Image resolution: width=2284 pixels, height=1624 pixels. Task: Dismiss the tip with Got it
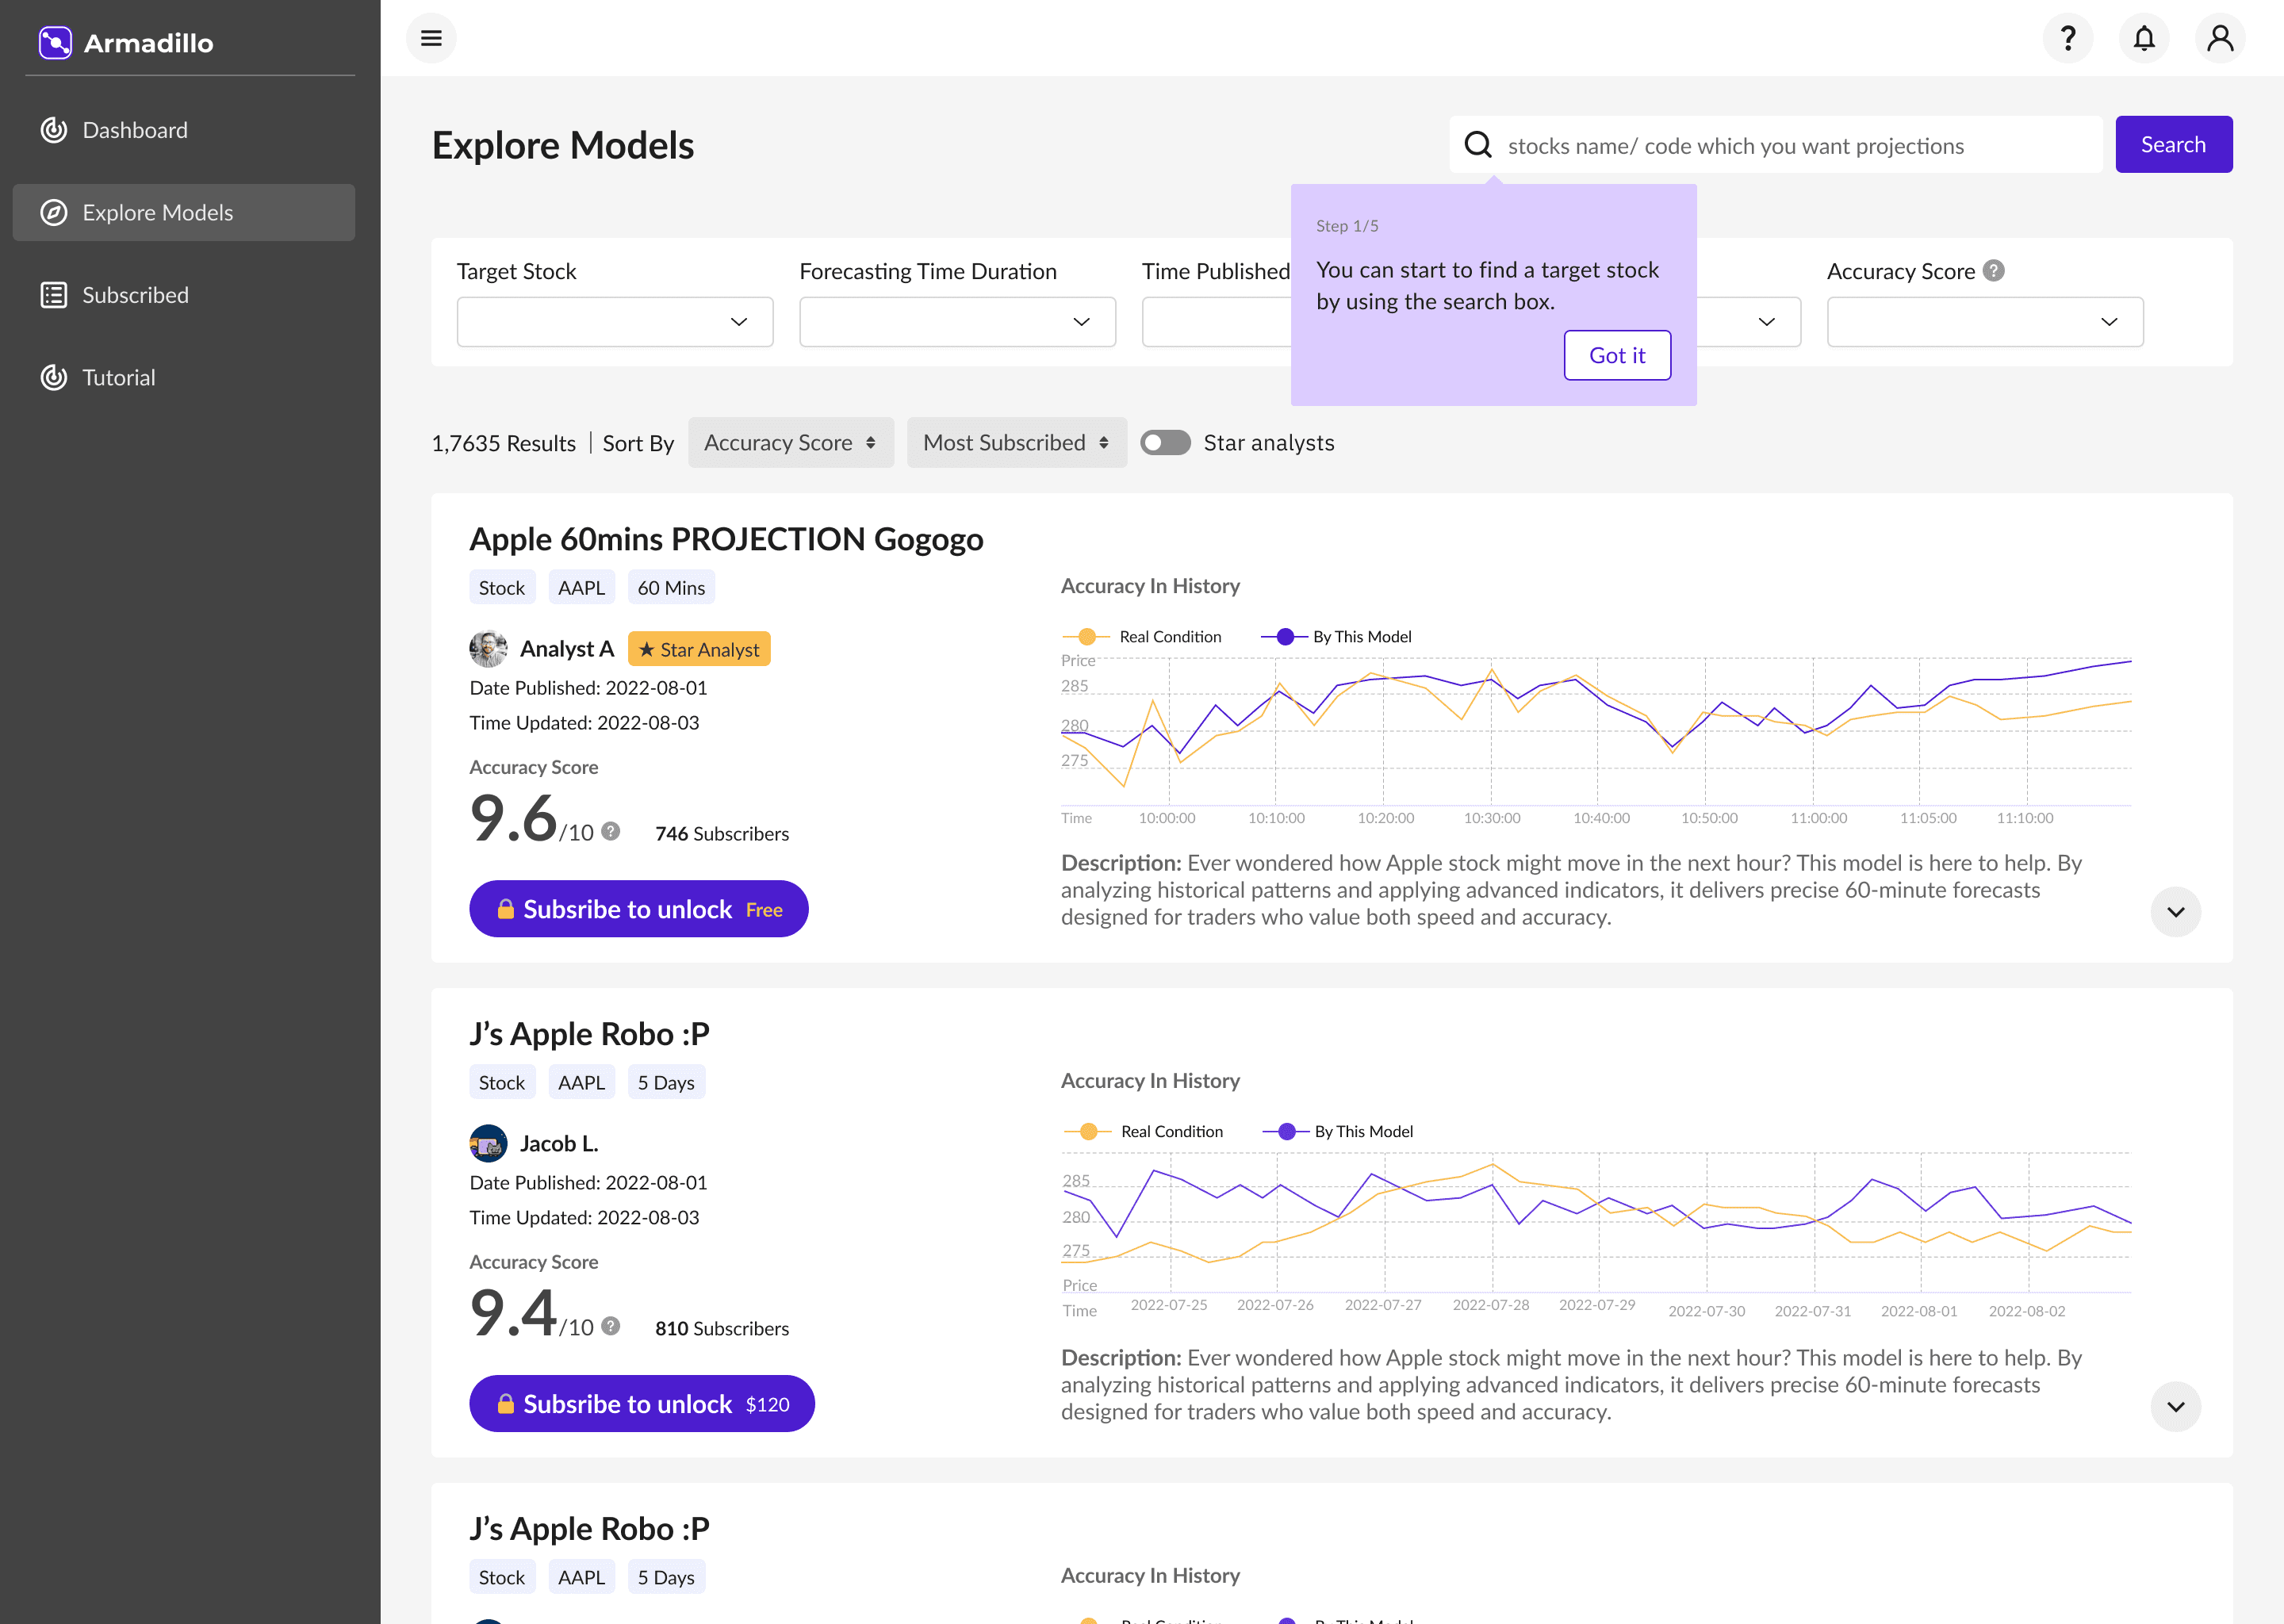click(x=1617, y=355)
